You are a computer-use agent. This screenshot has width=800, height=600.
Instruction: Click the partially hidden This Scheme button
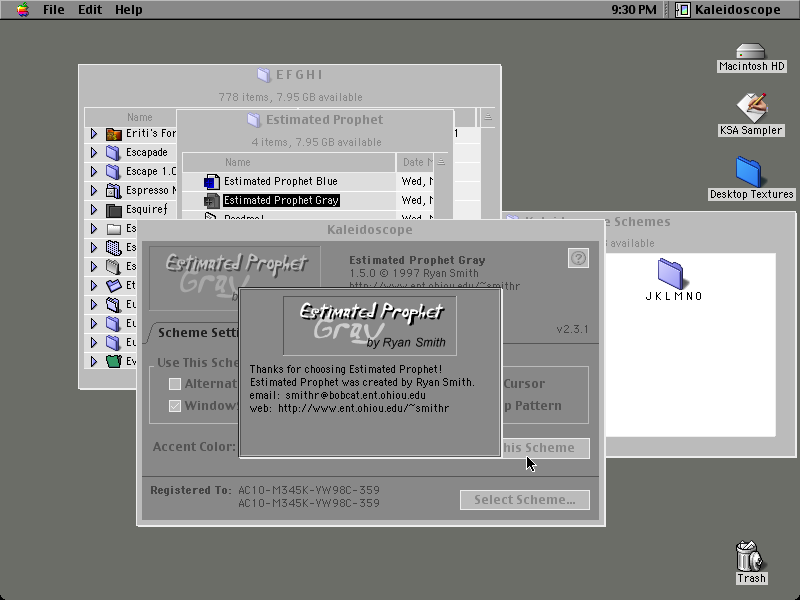tap(546, 448)
